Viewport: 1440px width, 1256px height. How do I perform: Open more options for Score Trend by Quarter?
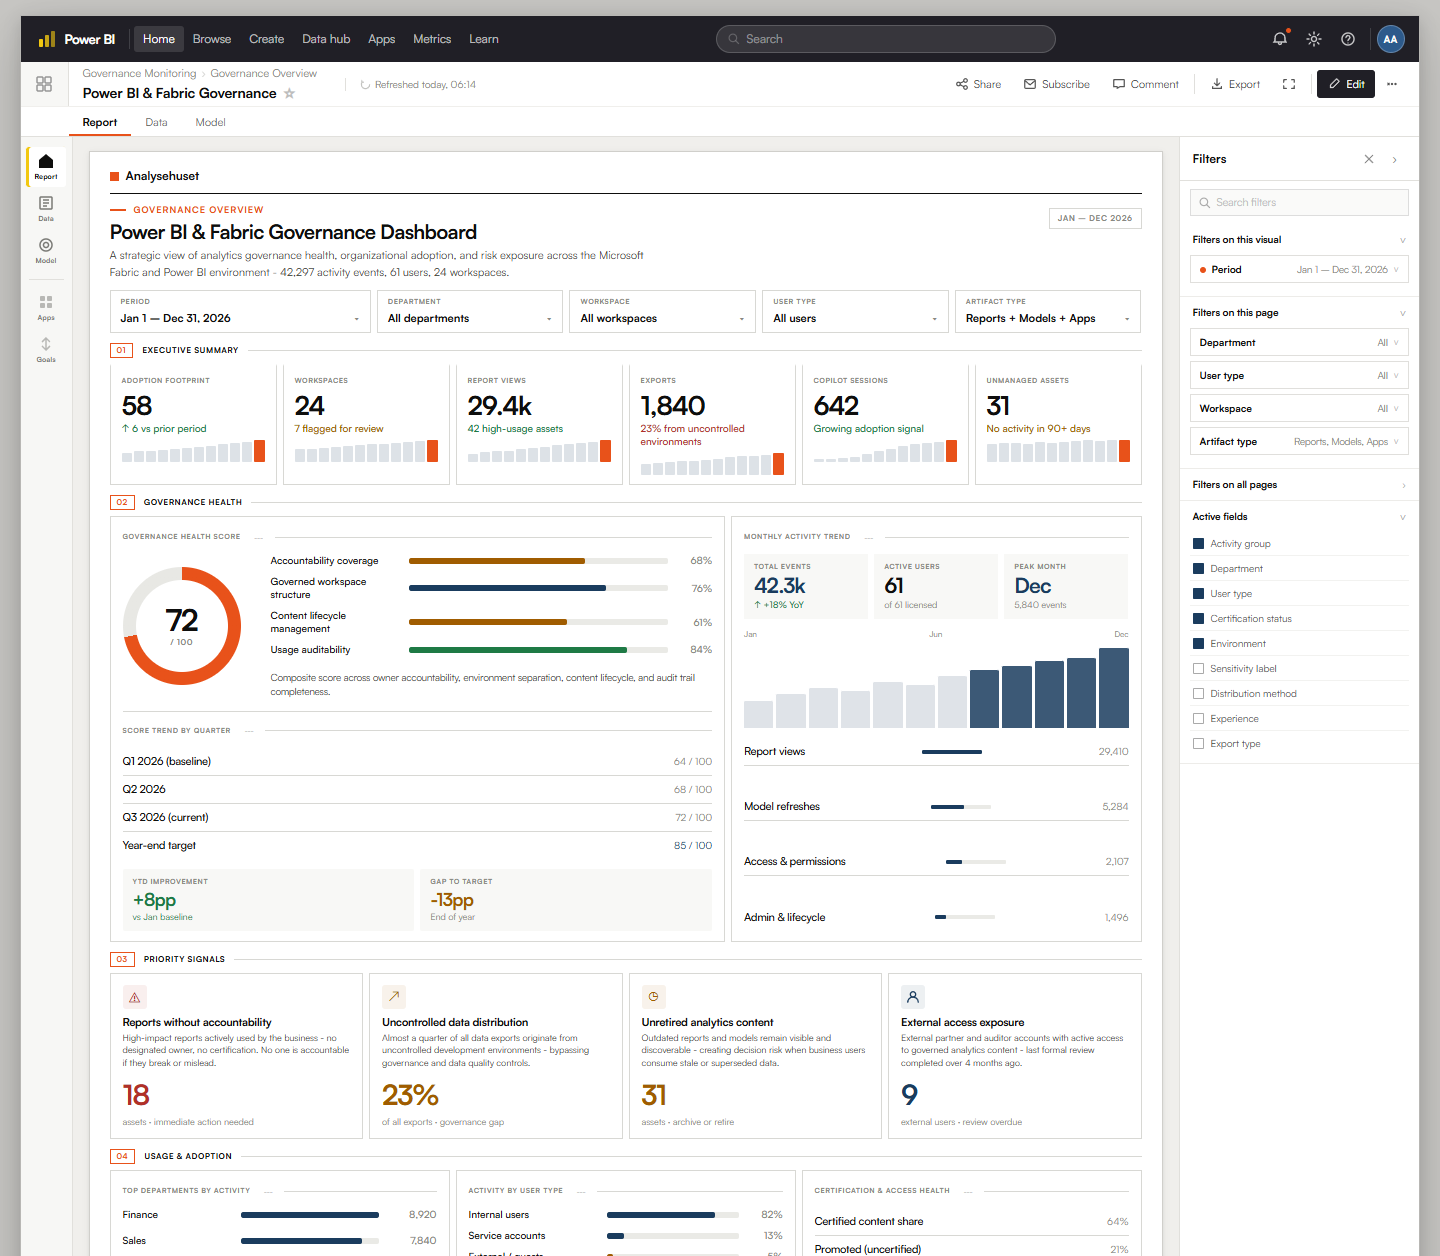click(x=249, y=731)
